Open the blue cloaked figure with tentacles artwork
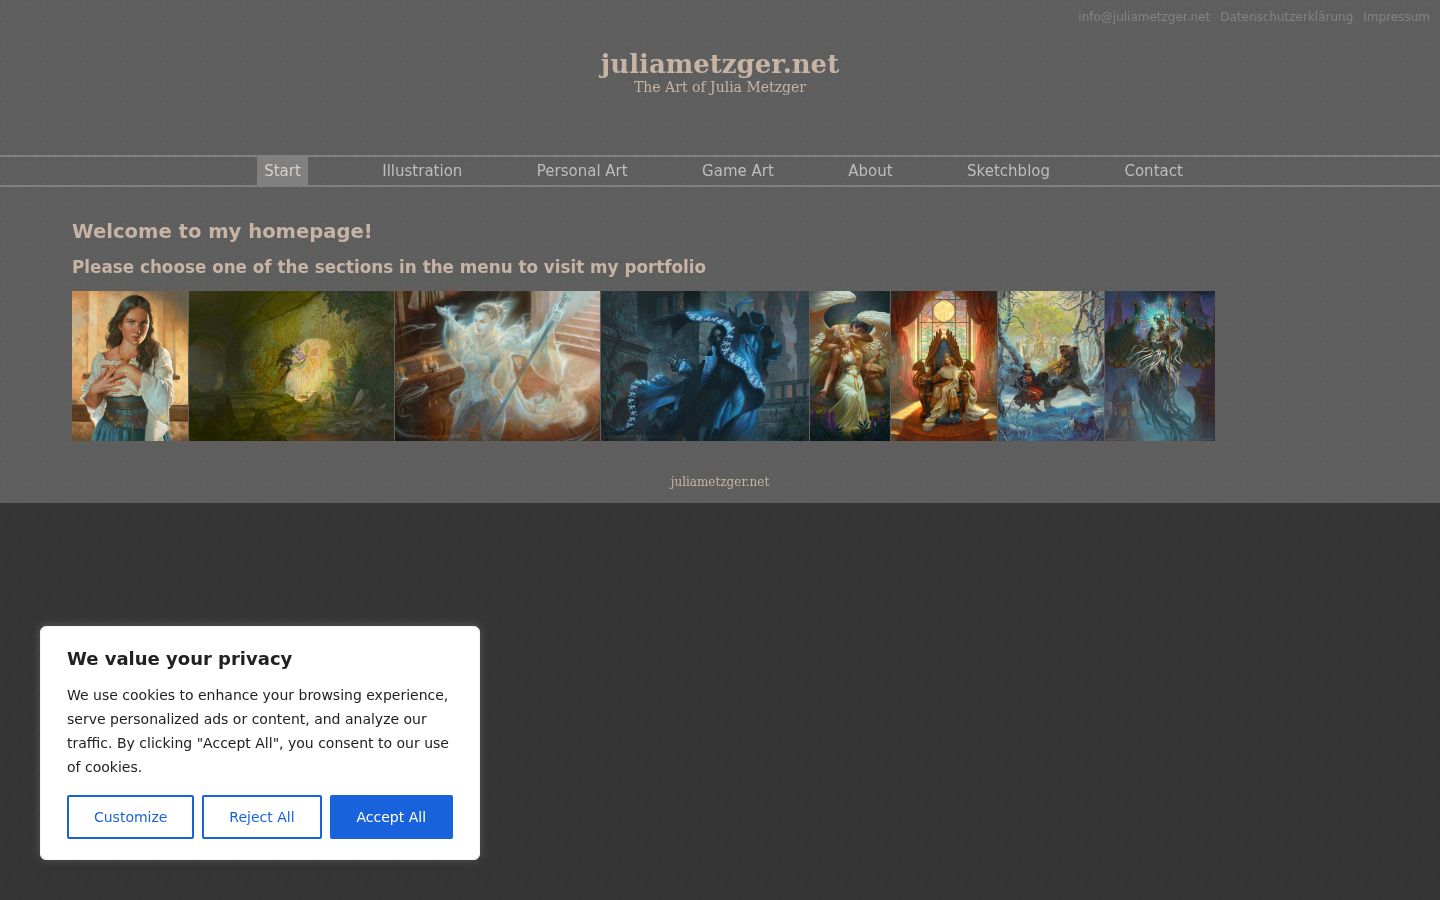1440x900 pixels. coord(705,366)
